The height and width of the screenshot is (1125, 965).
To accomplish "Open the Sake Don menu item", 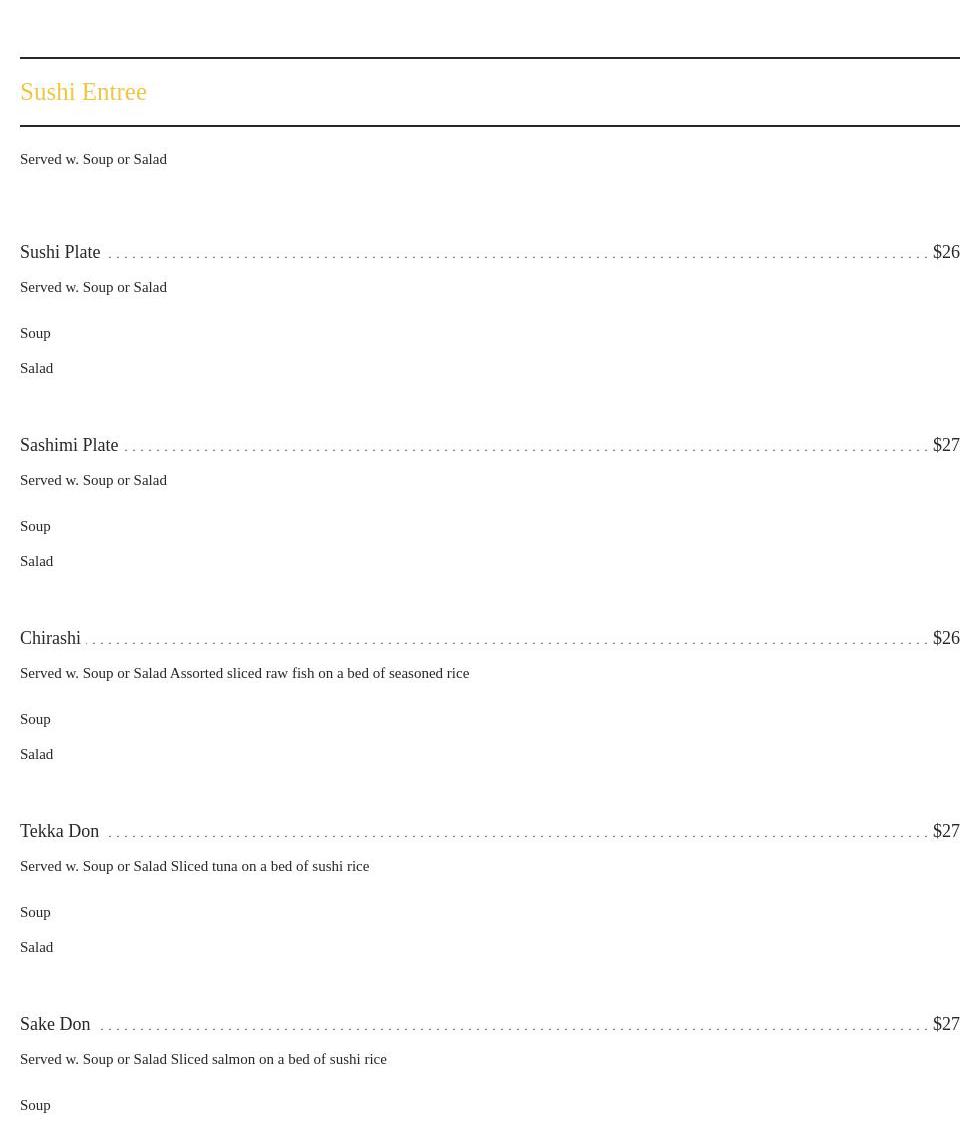I will (55, 1024).
